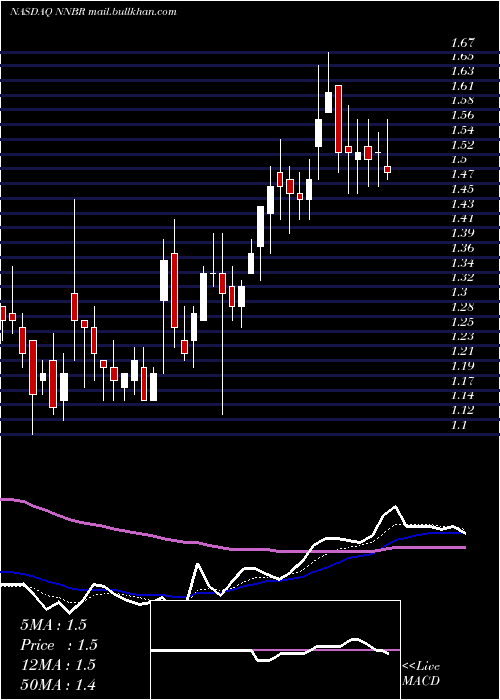Screen dimensions: 500x700
Task: Click the 5MA : 1.5 readout
Action: pos(53,625)
